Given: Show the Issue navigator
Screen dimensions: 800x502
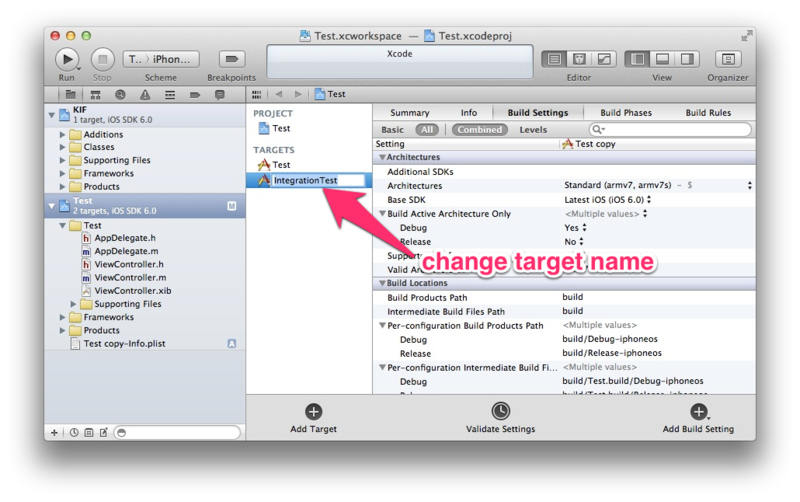Looking at the screenshot, I should pos(145,94).
